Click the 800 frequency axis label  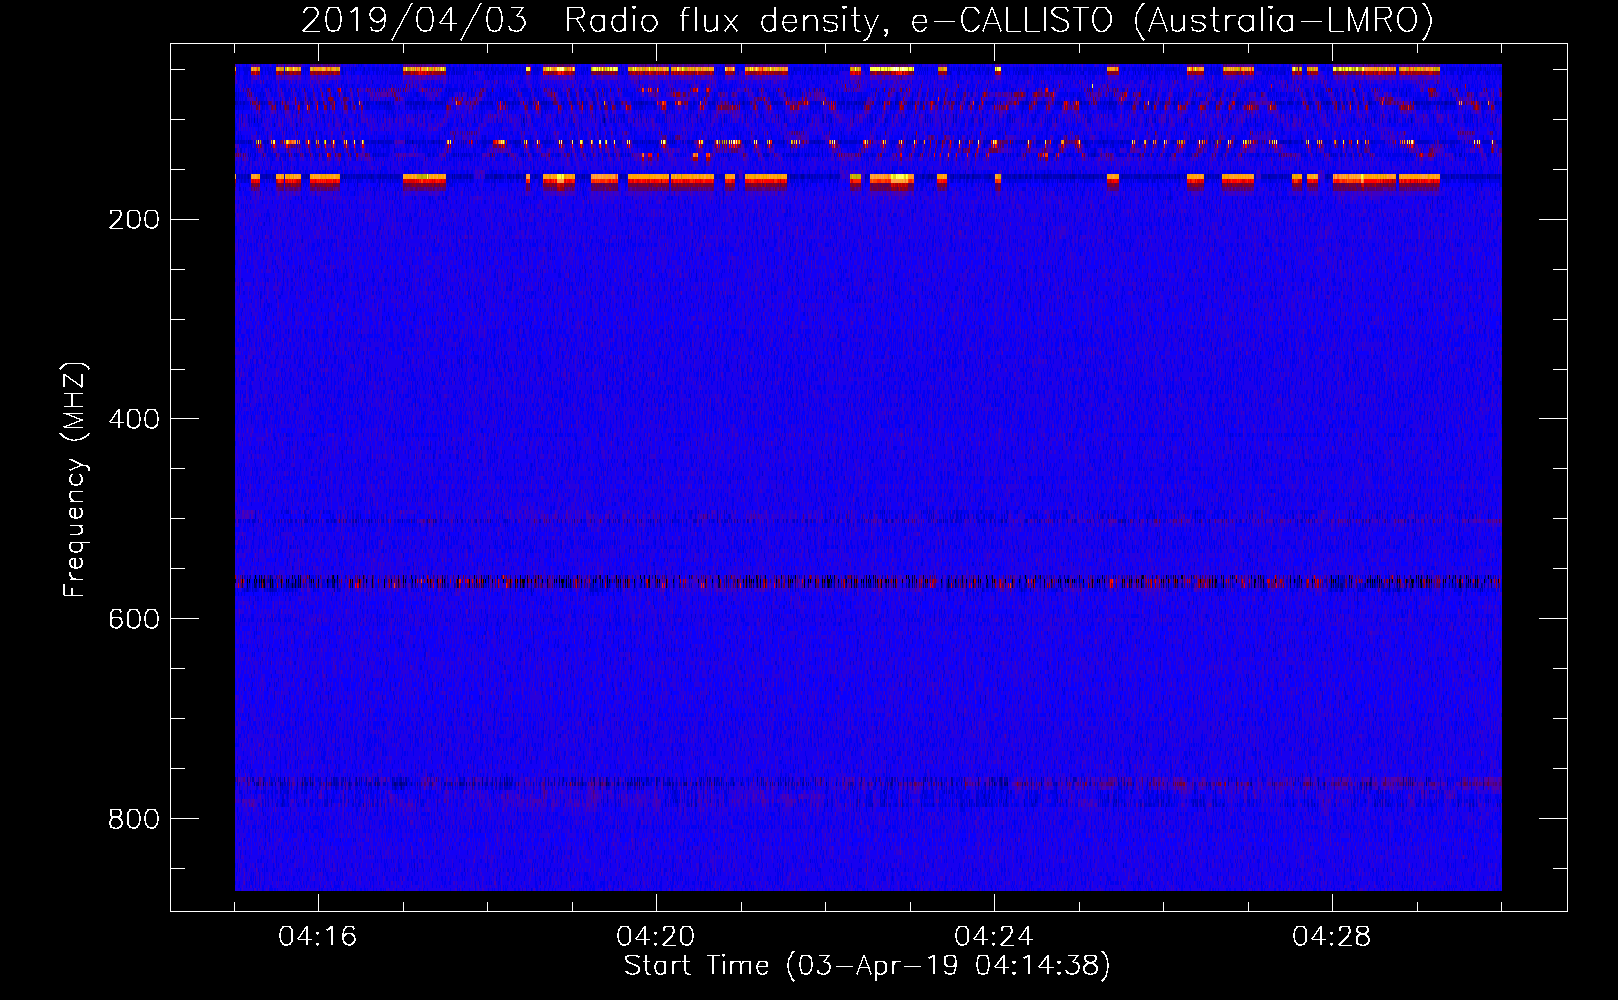[x=134, y=819]
